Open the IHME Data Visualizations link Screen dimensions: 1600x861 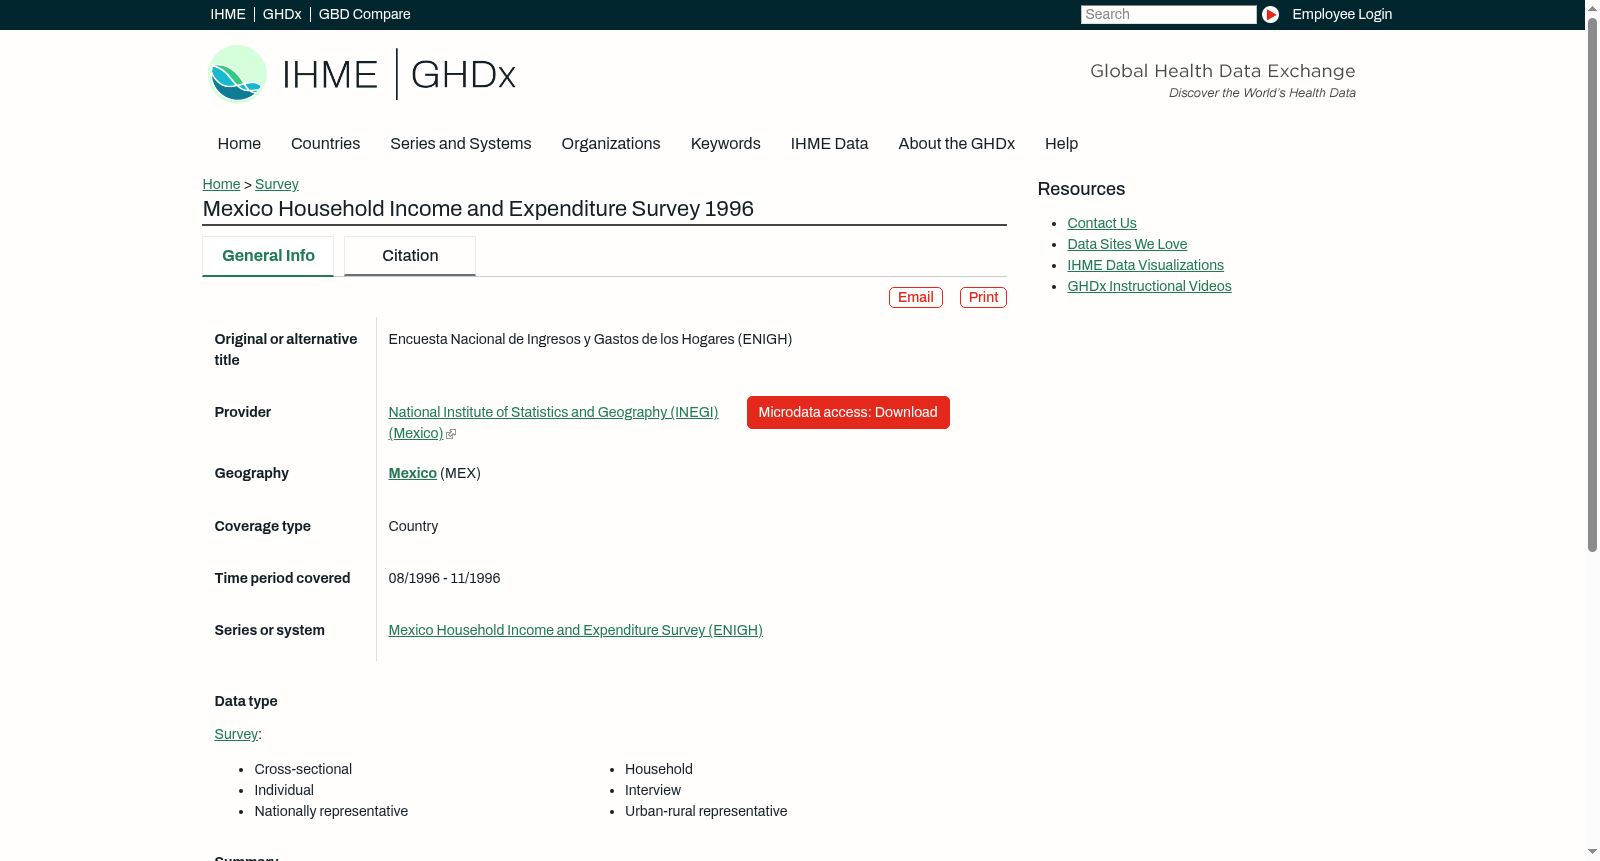tap(1145, 265)
